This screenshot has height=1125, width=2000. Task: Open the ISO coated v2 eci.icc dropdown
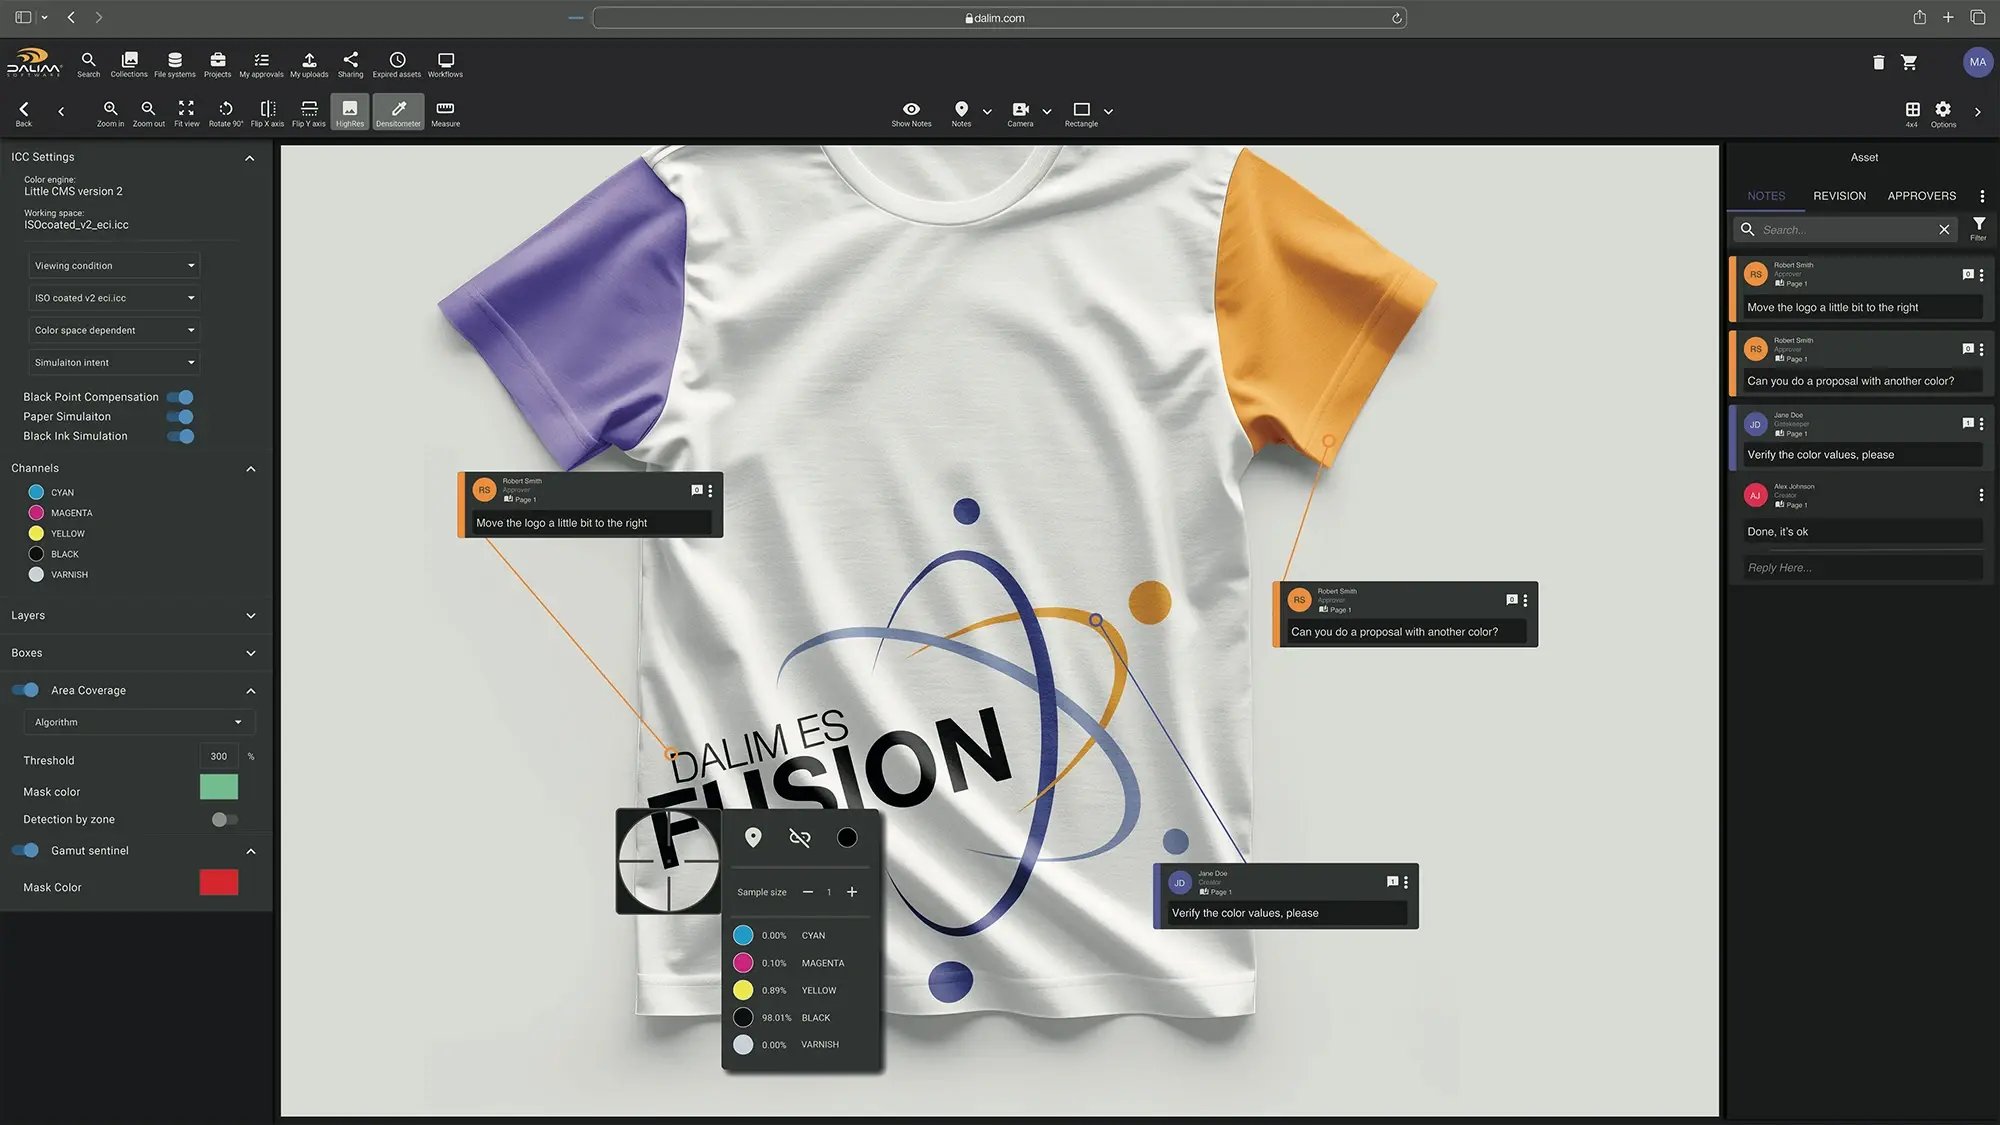(x=114, y=298)
